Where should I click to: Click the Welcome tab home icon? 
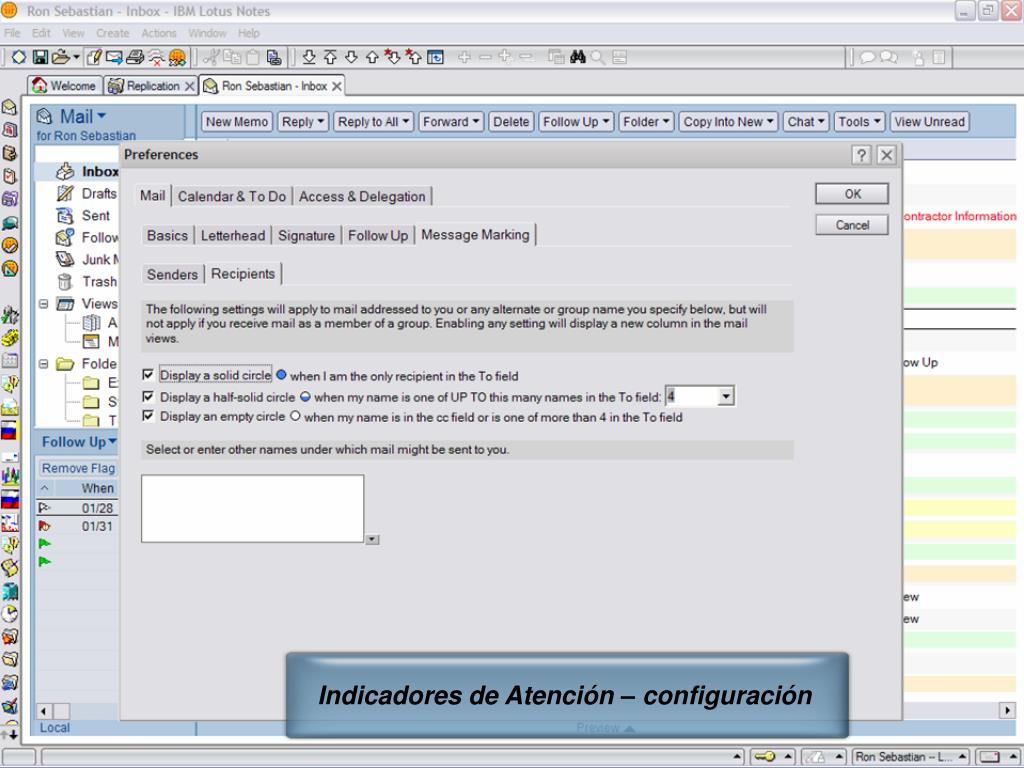tap(40, 85)
